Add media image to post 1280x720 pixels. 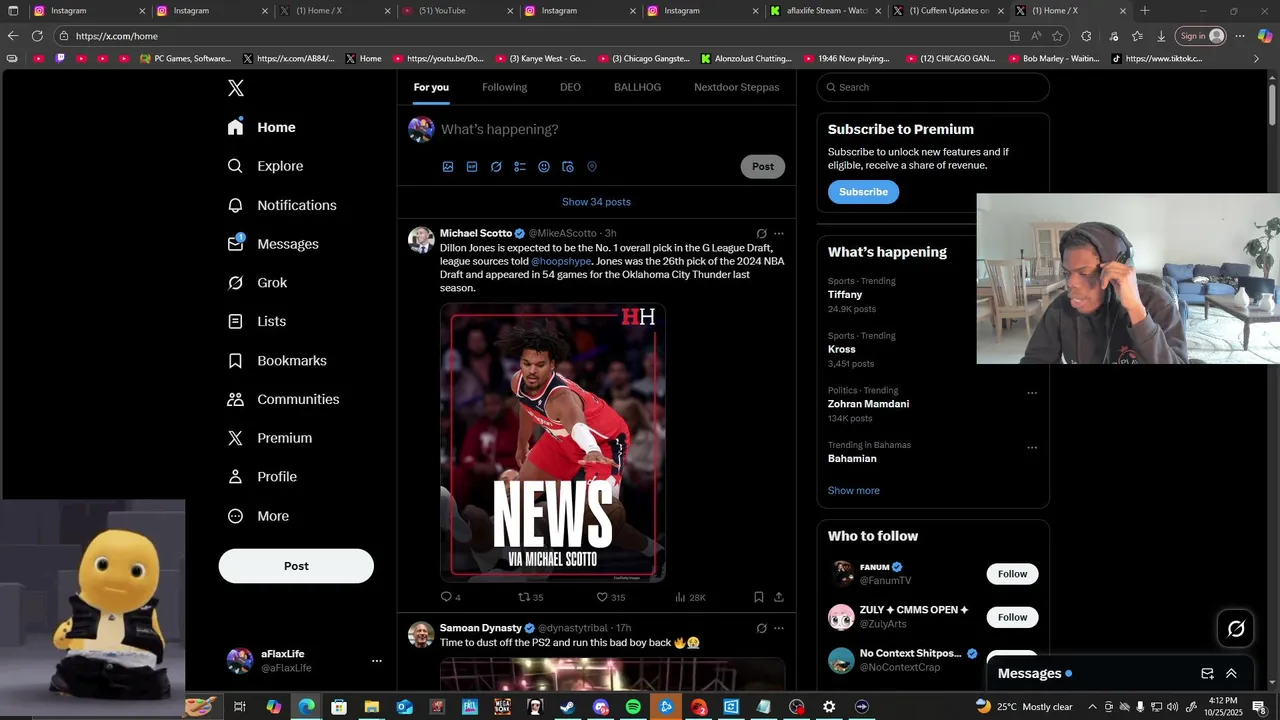tap(448, 167)
